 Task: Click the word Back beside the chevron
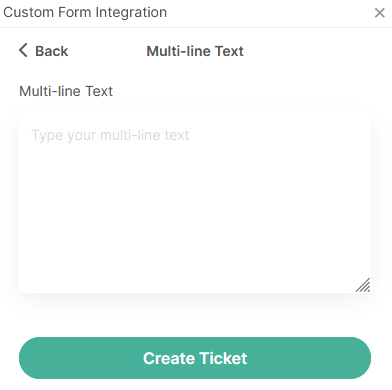pyautogui.click(x=52, y=51)
